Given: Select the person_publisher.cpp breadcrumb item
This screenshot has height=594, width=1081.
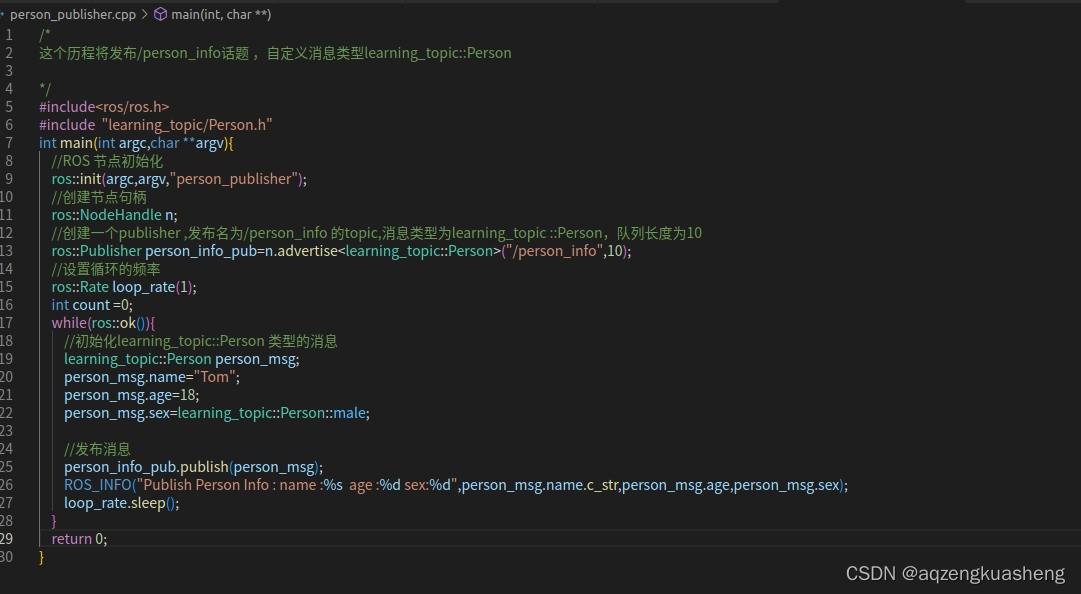Looking at the screenshot, I should click(x=75, y=14).
